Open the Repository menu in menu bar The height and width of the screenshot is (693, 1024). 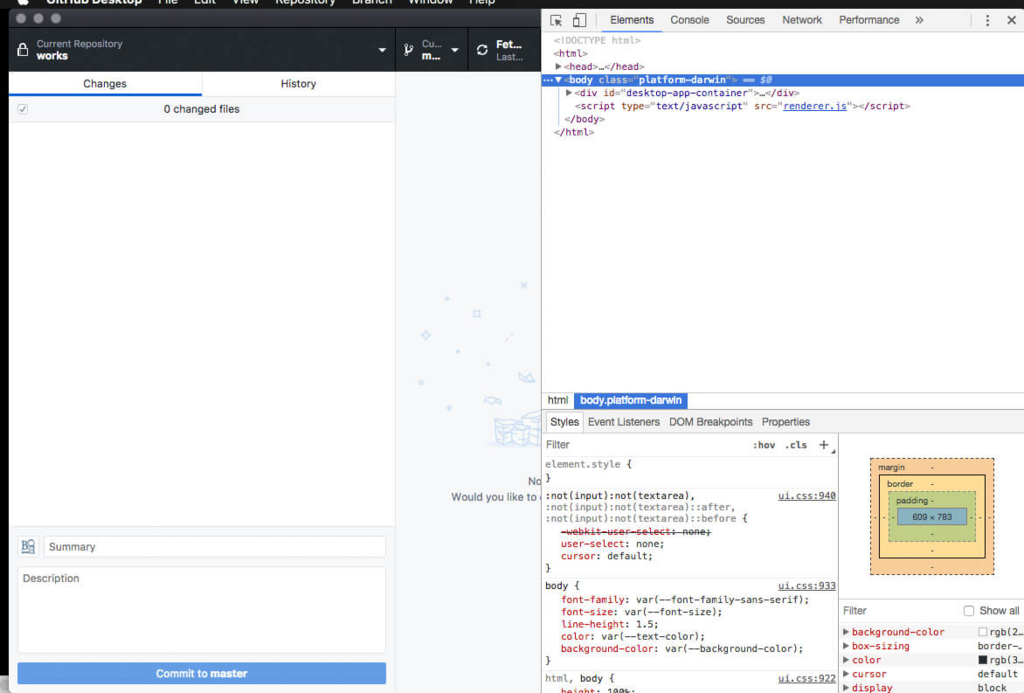pyautogui.click(x=305, y=3)
